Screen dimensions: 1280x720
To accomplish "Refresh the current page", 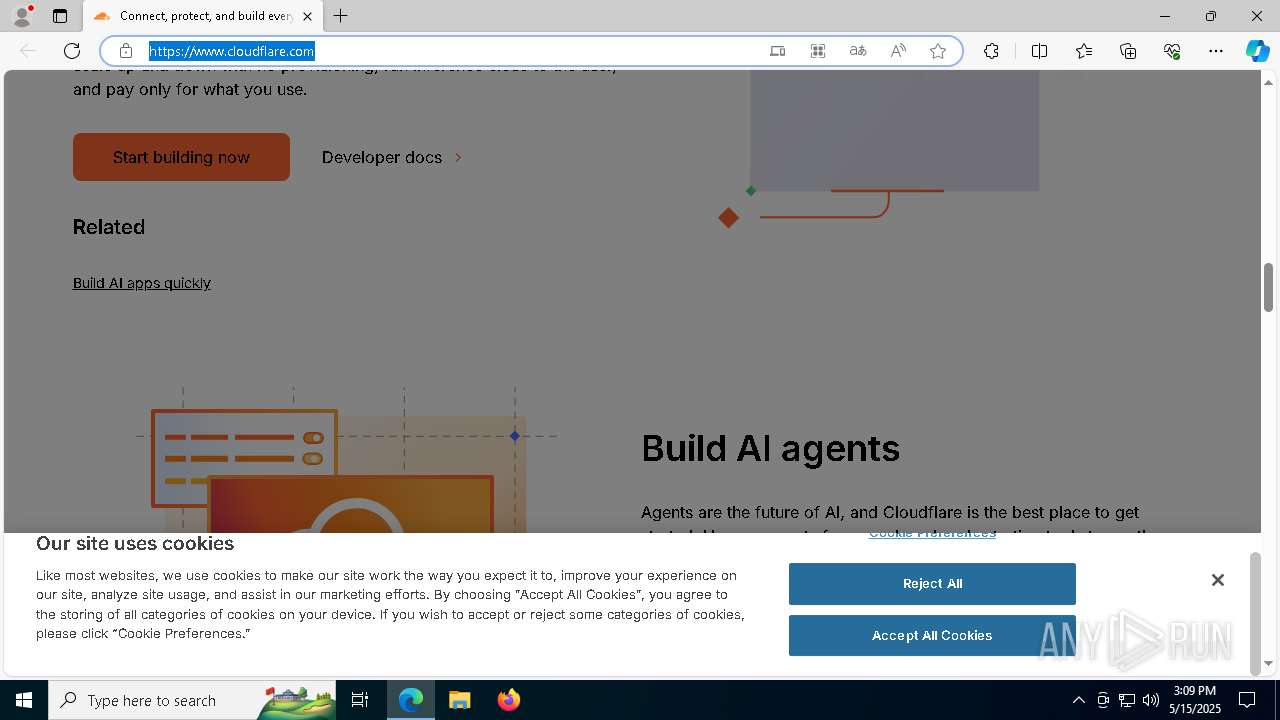I will 72,51.
